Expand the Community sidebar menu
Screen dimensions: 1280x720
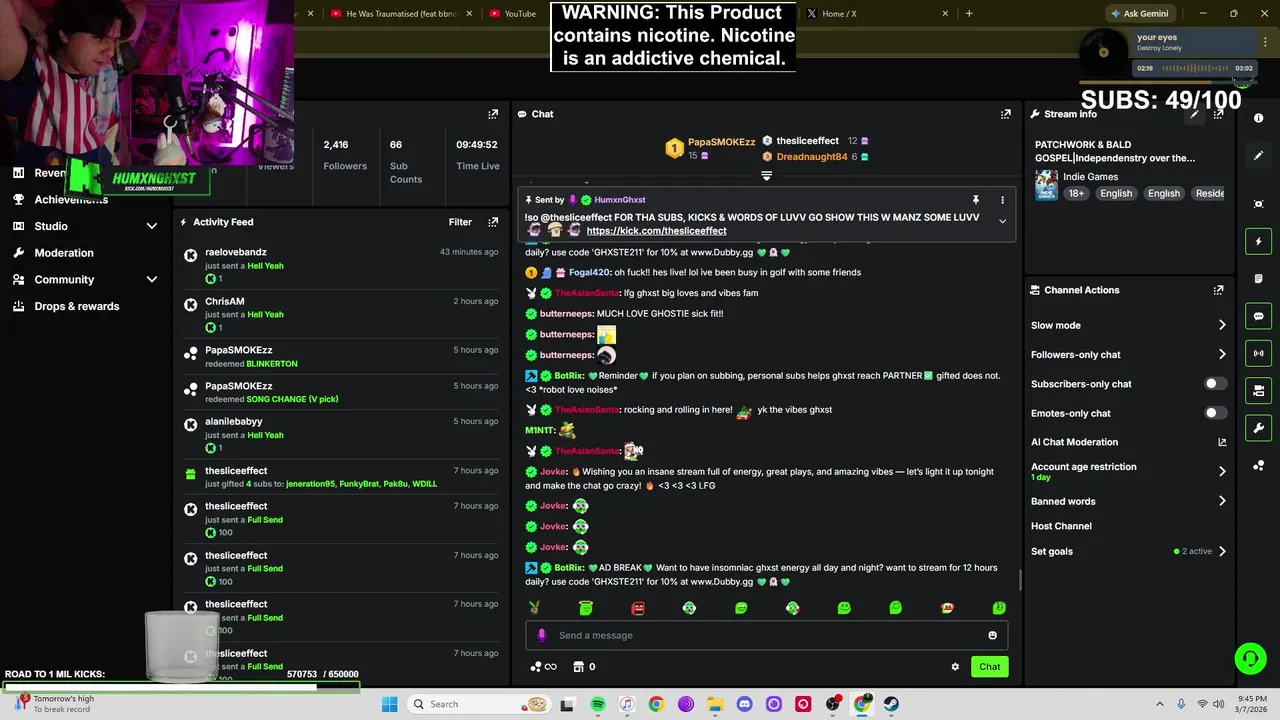pyautogui.click(x=152, y=280)
